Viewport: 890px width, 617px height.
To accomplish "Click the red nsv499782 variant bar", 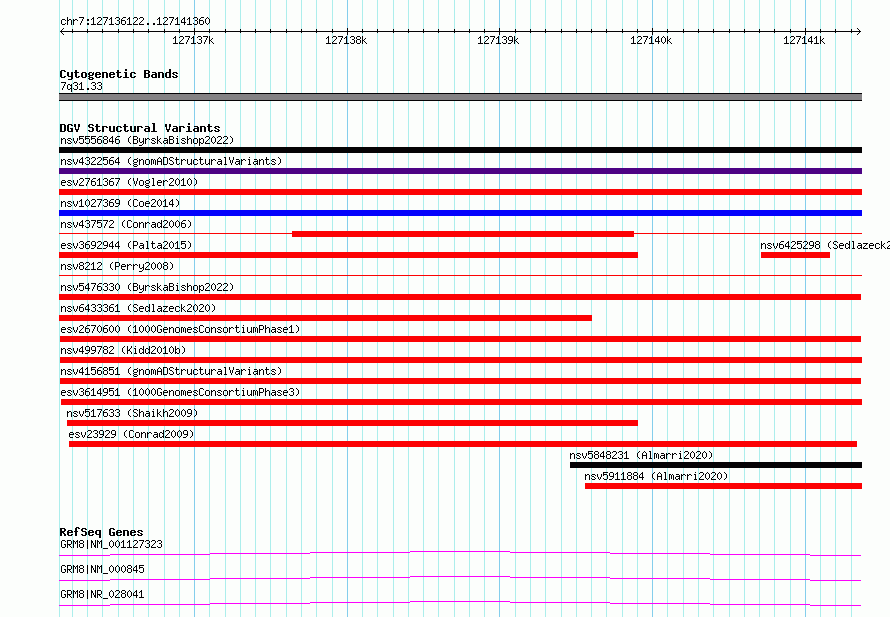I will (x=460, y=360).
